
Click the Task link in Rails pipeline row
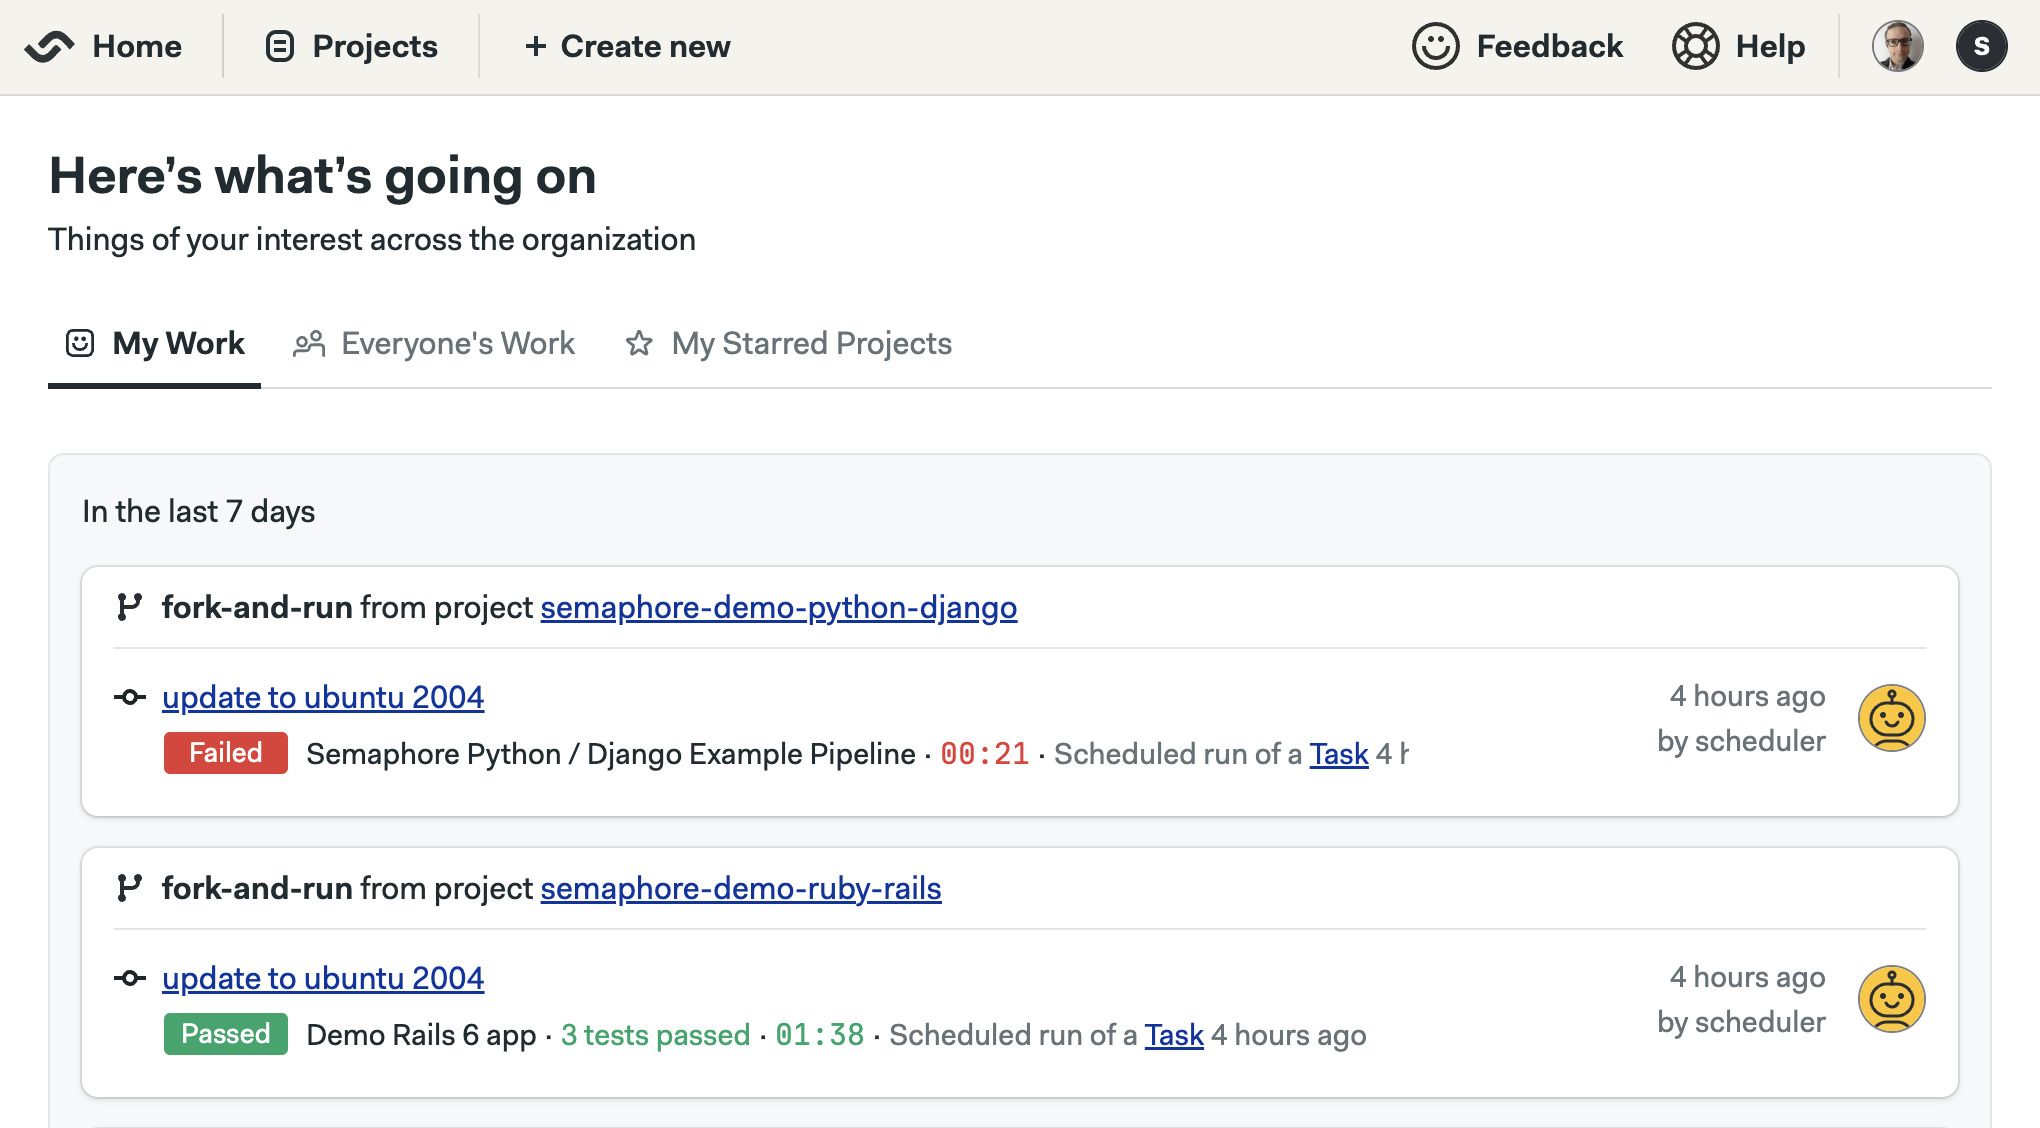[x=1174, y=1035]
